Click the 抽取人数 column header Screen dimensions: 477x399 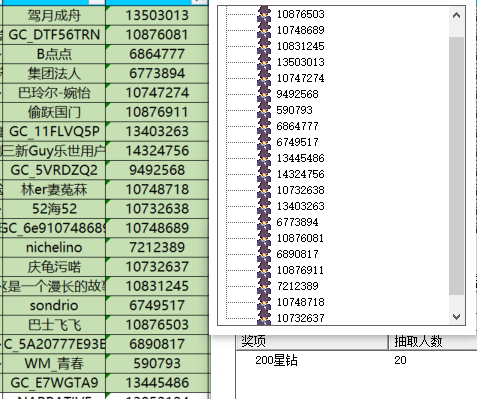click(433, 341)
